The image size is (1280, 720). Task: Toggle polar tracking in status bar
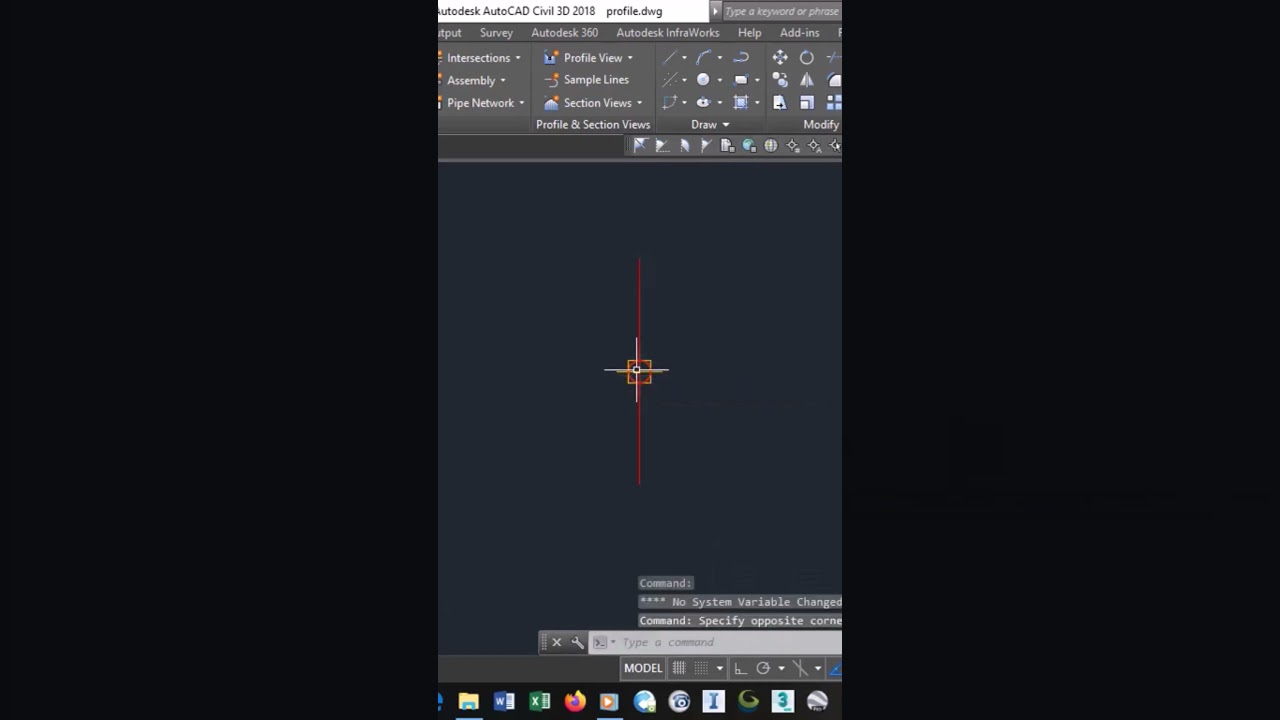763,668
